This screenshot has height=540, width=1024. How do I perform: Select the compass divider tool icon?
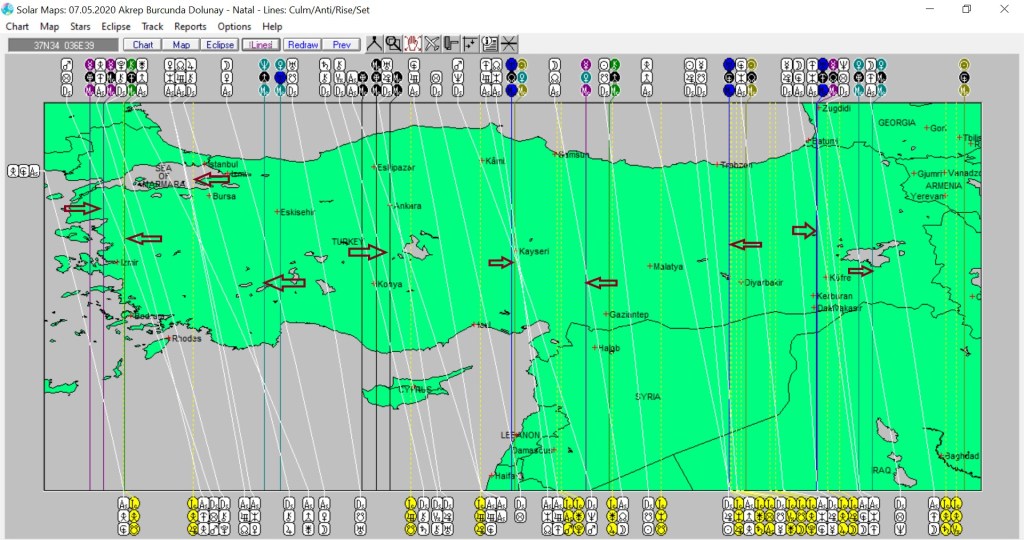(374, 44)
